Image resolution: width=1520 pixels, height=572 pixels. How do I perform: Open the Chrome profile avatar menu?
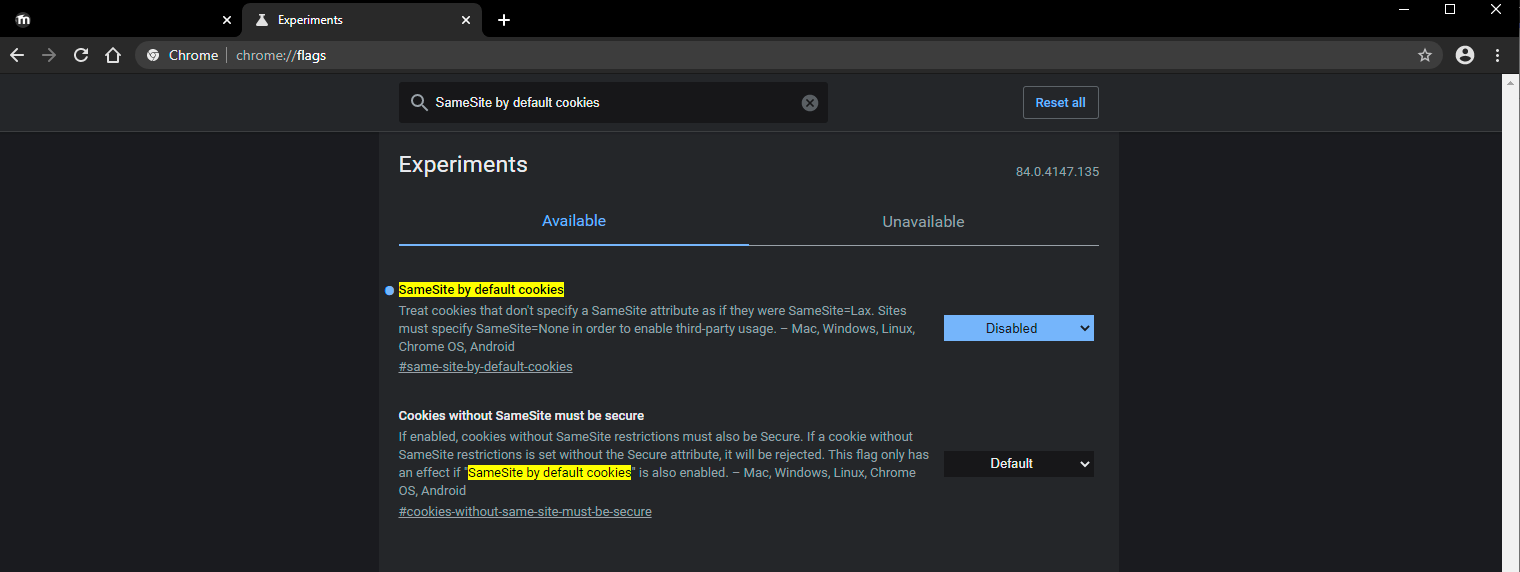click(1465, 55)
